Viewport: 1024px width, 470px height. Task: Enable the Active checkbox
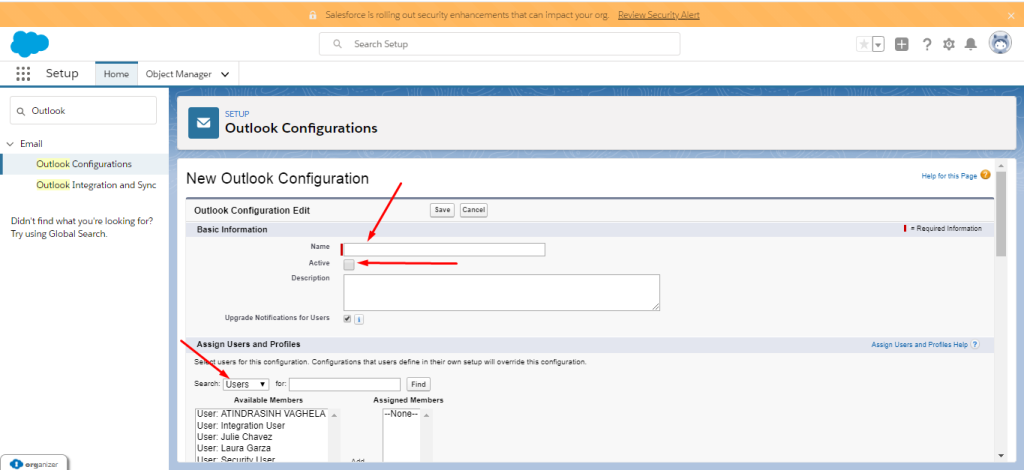349,264
